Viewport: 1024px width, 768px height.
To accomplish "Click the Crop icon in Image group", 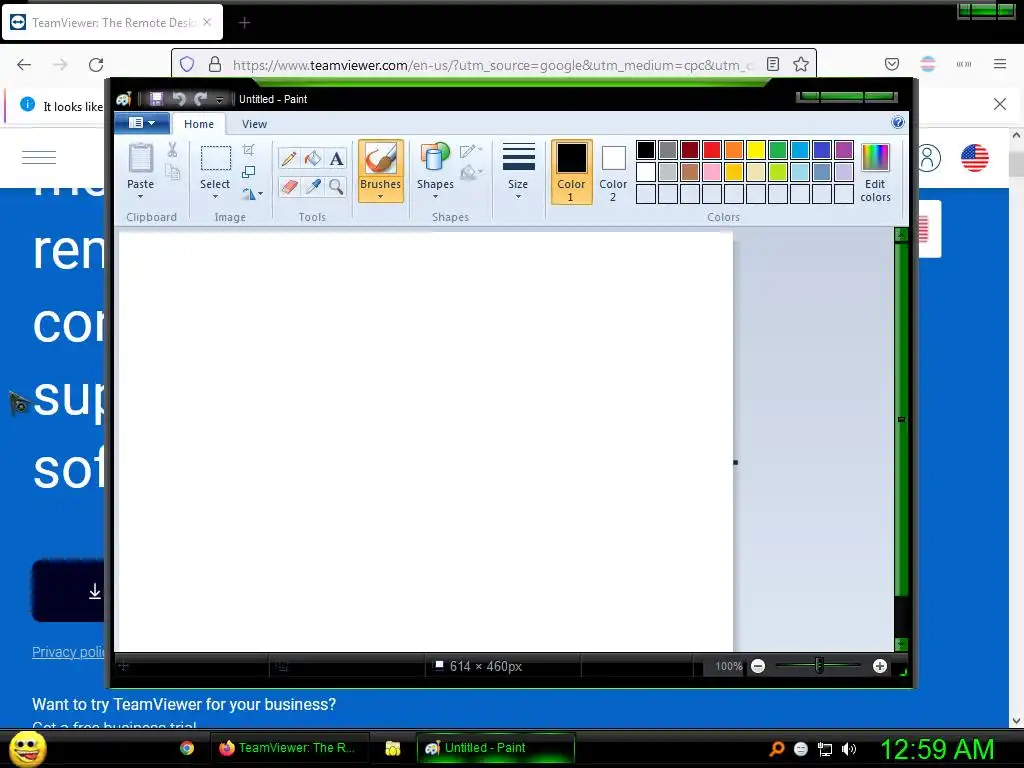I will click(x=249, y=150).
